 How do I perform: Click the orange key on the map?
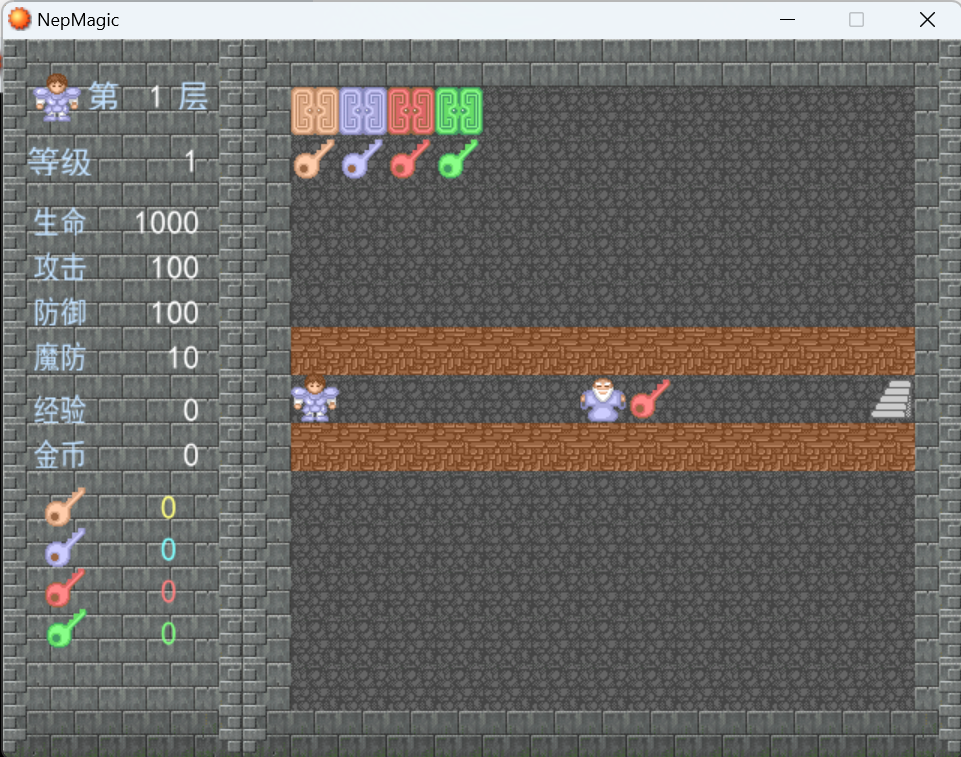coord(314,159)
